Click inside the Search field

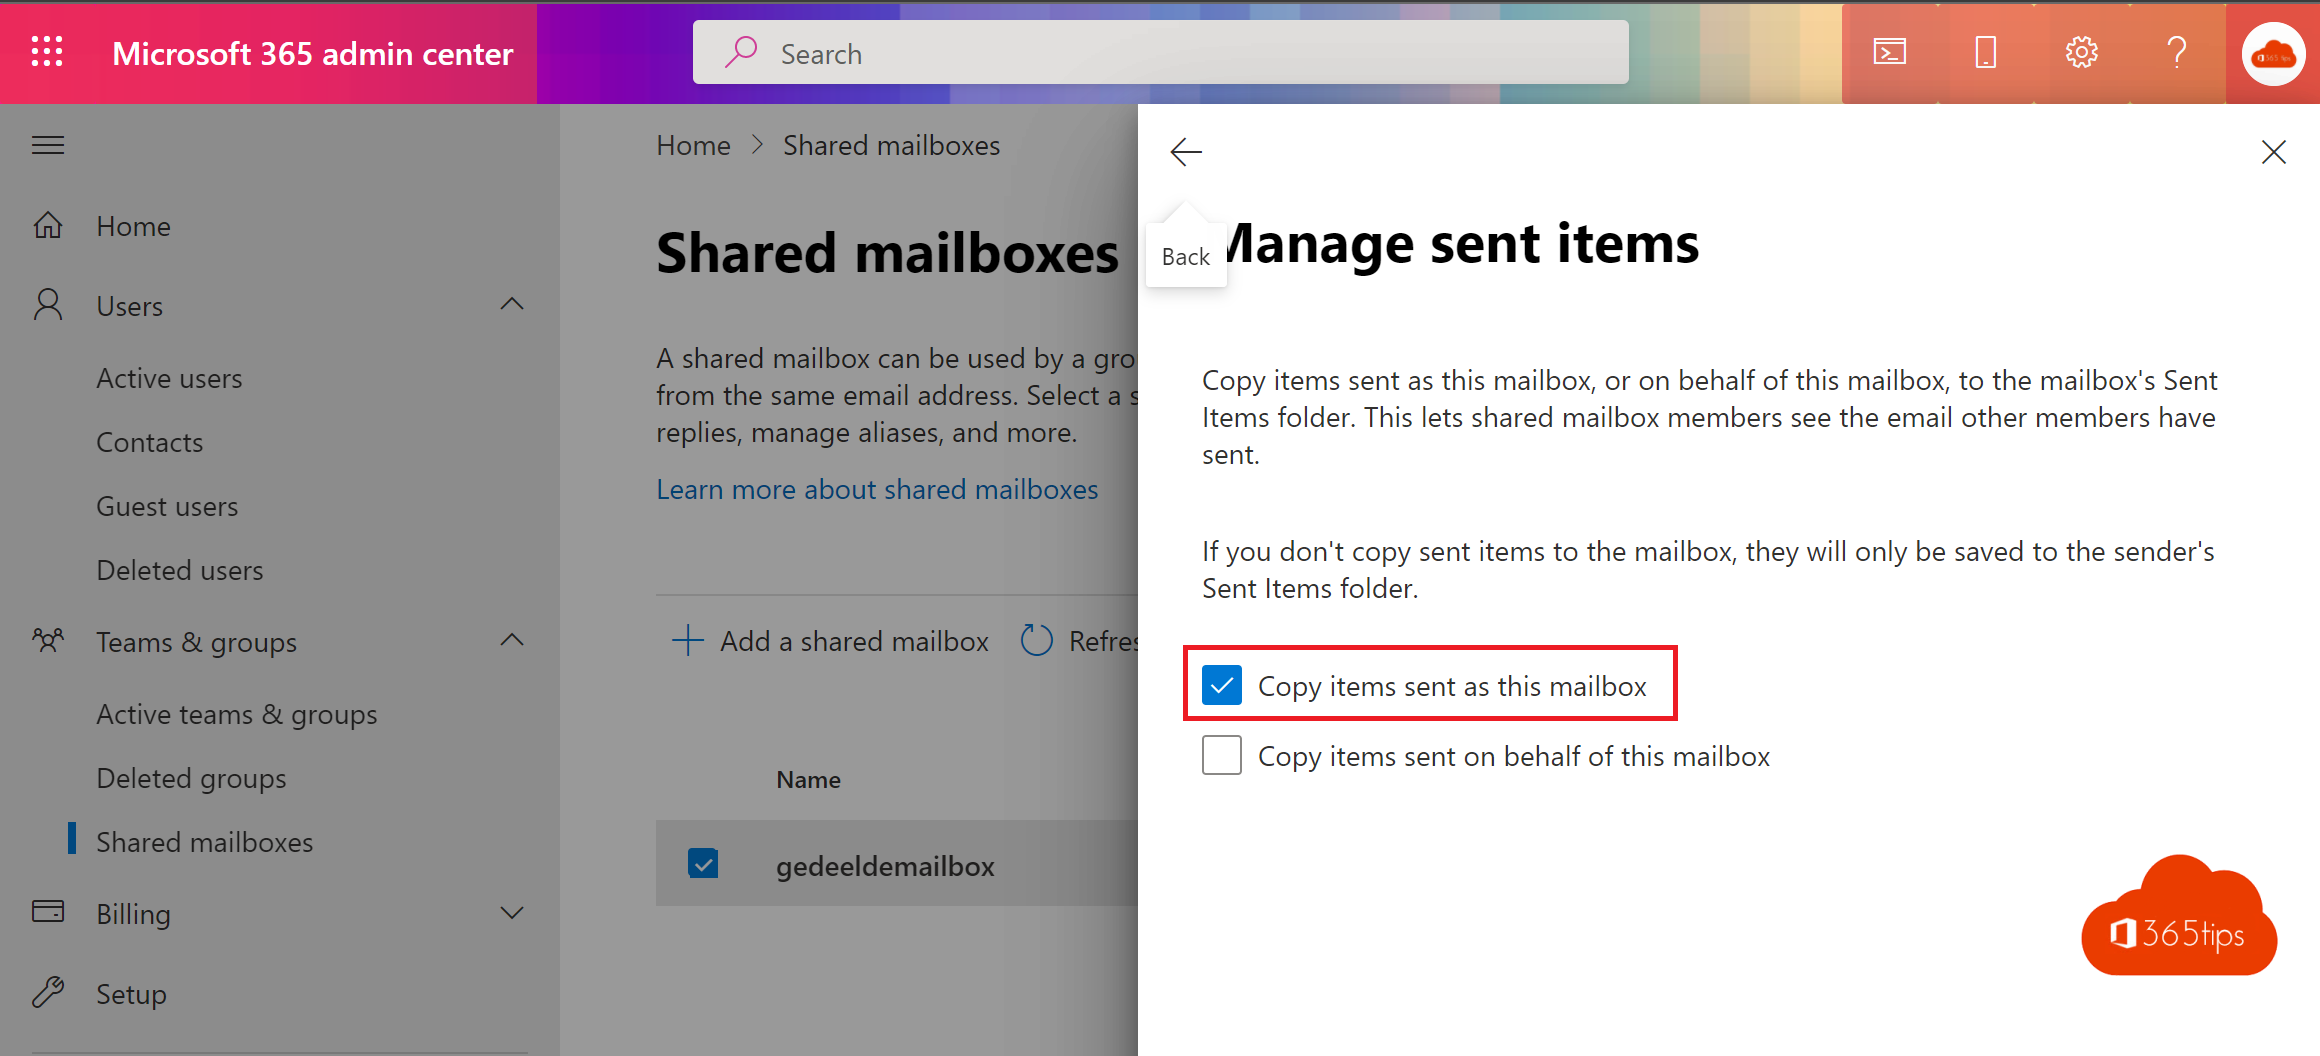pyautogui.click(x=1160, y=52)
